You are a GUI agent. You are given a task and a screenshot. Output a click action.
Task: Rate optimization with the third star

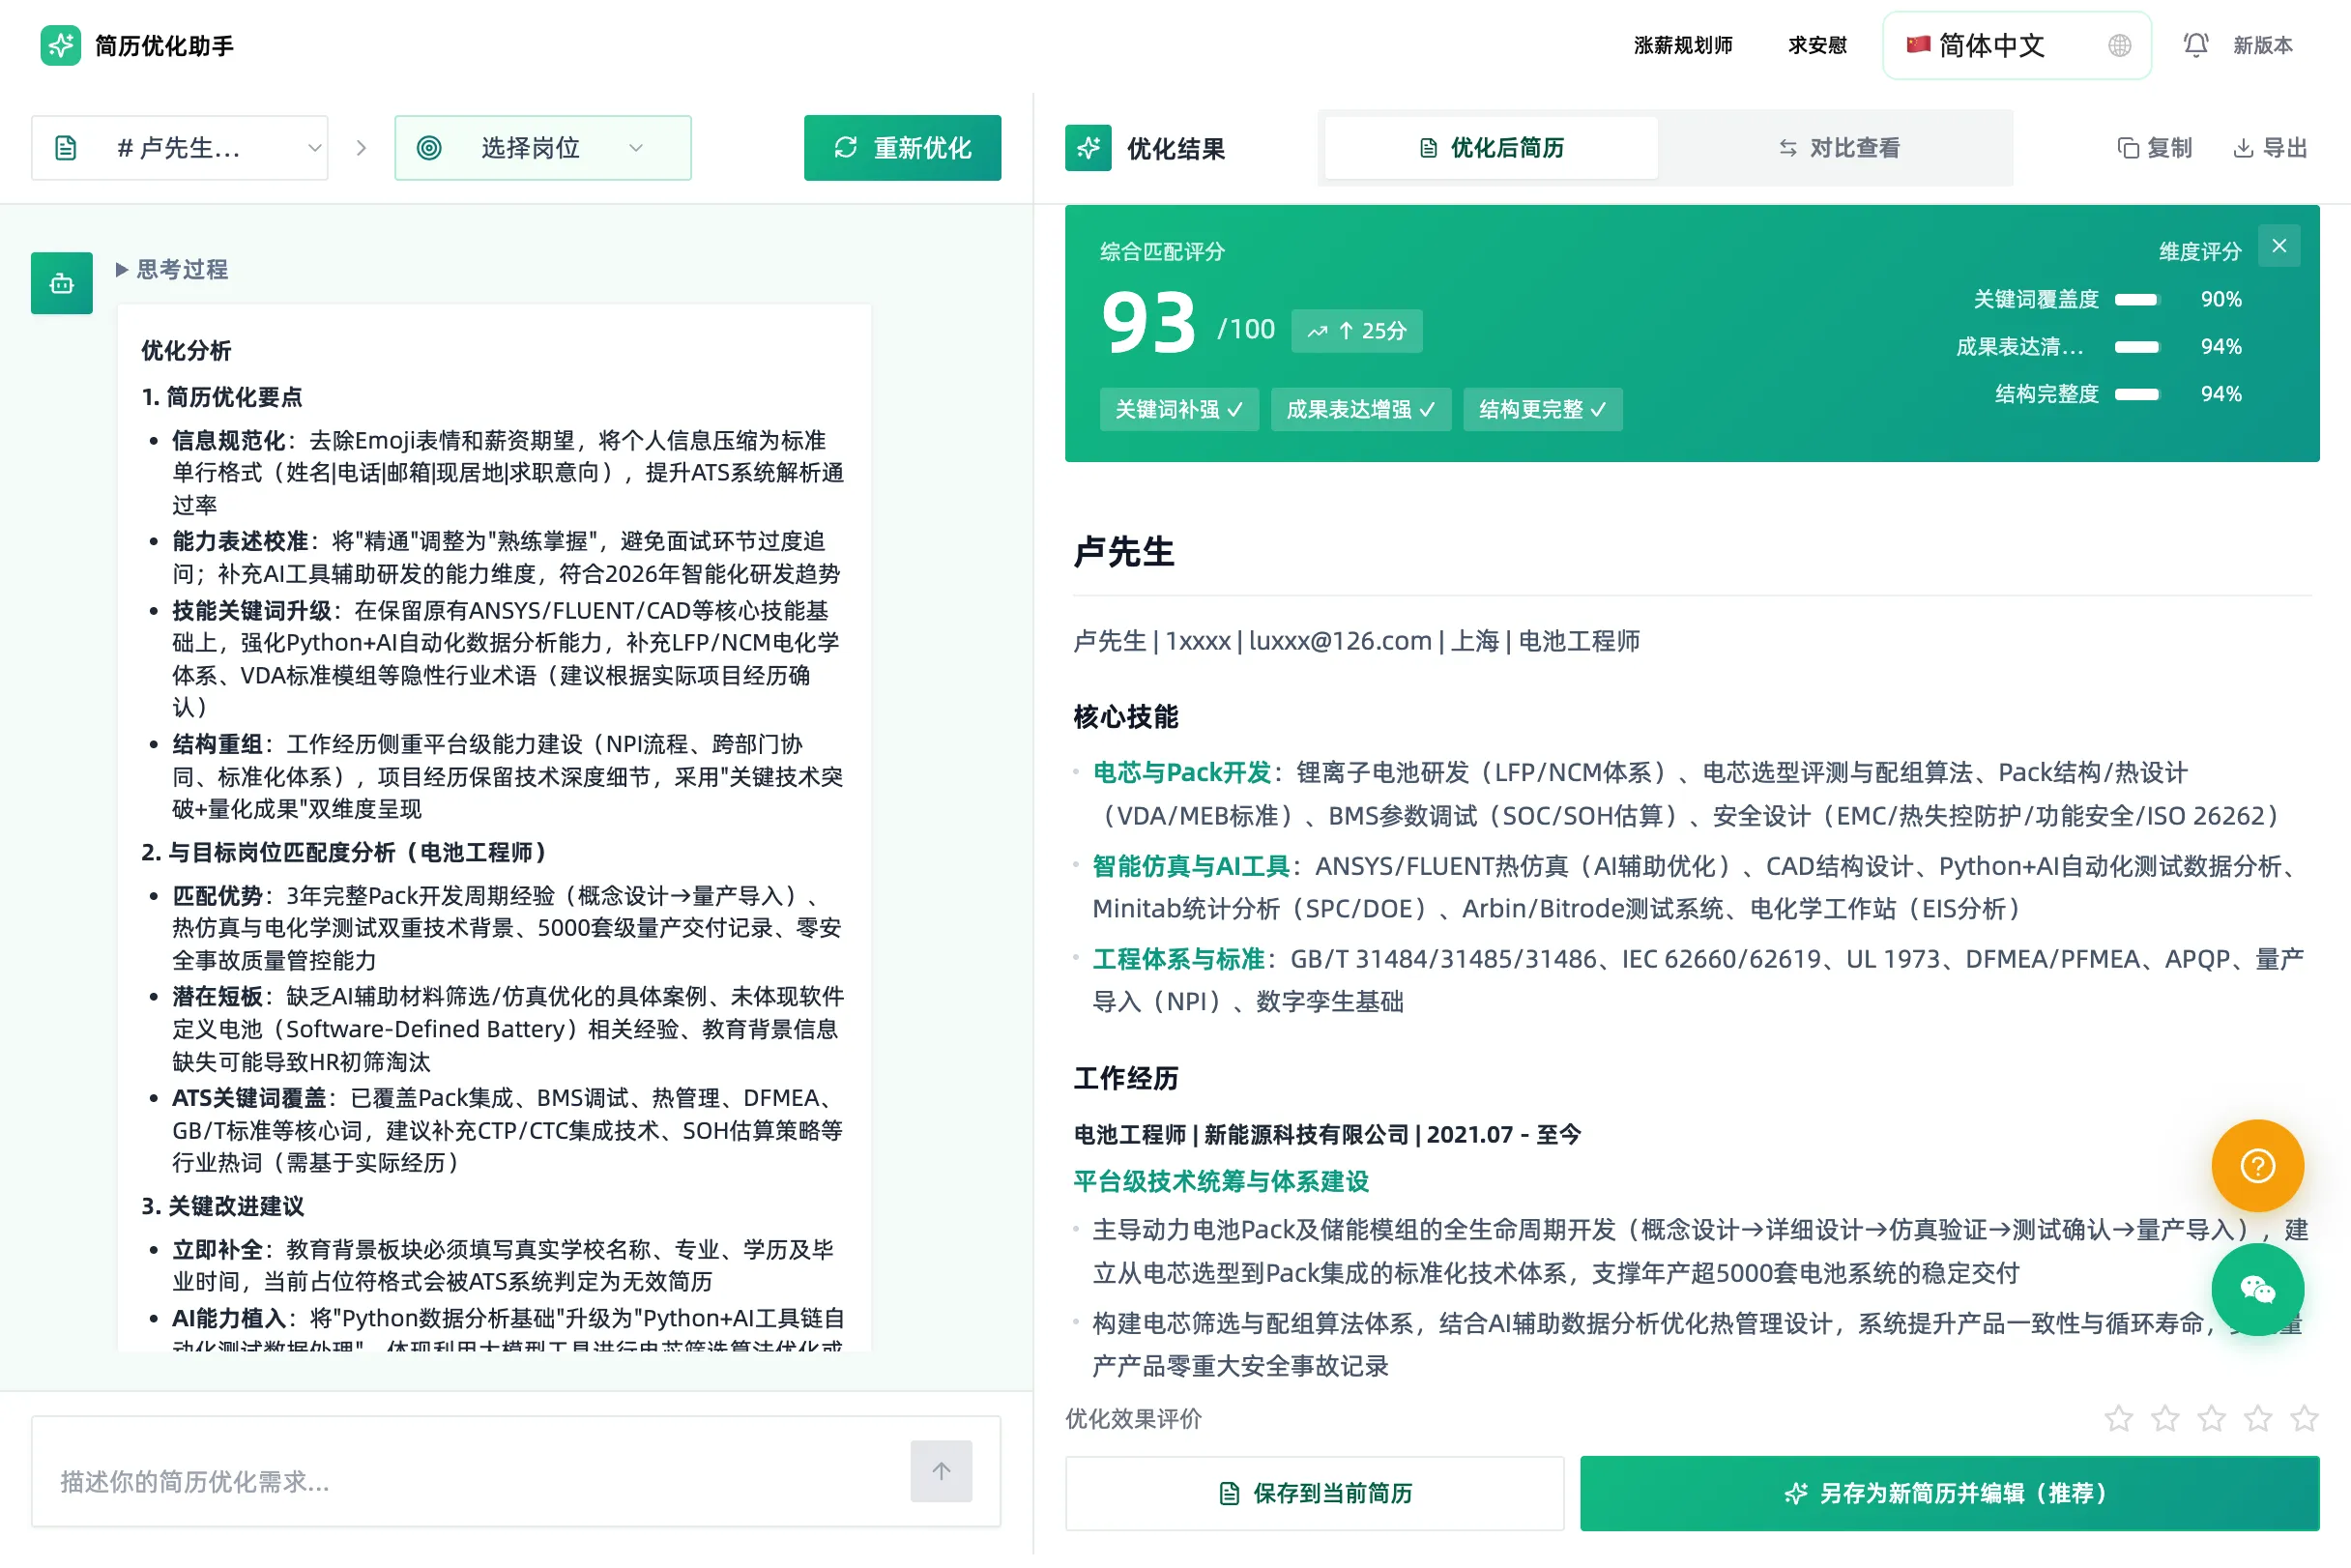click(2211, 1418)
